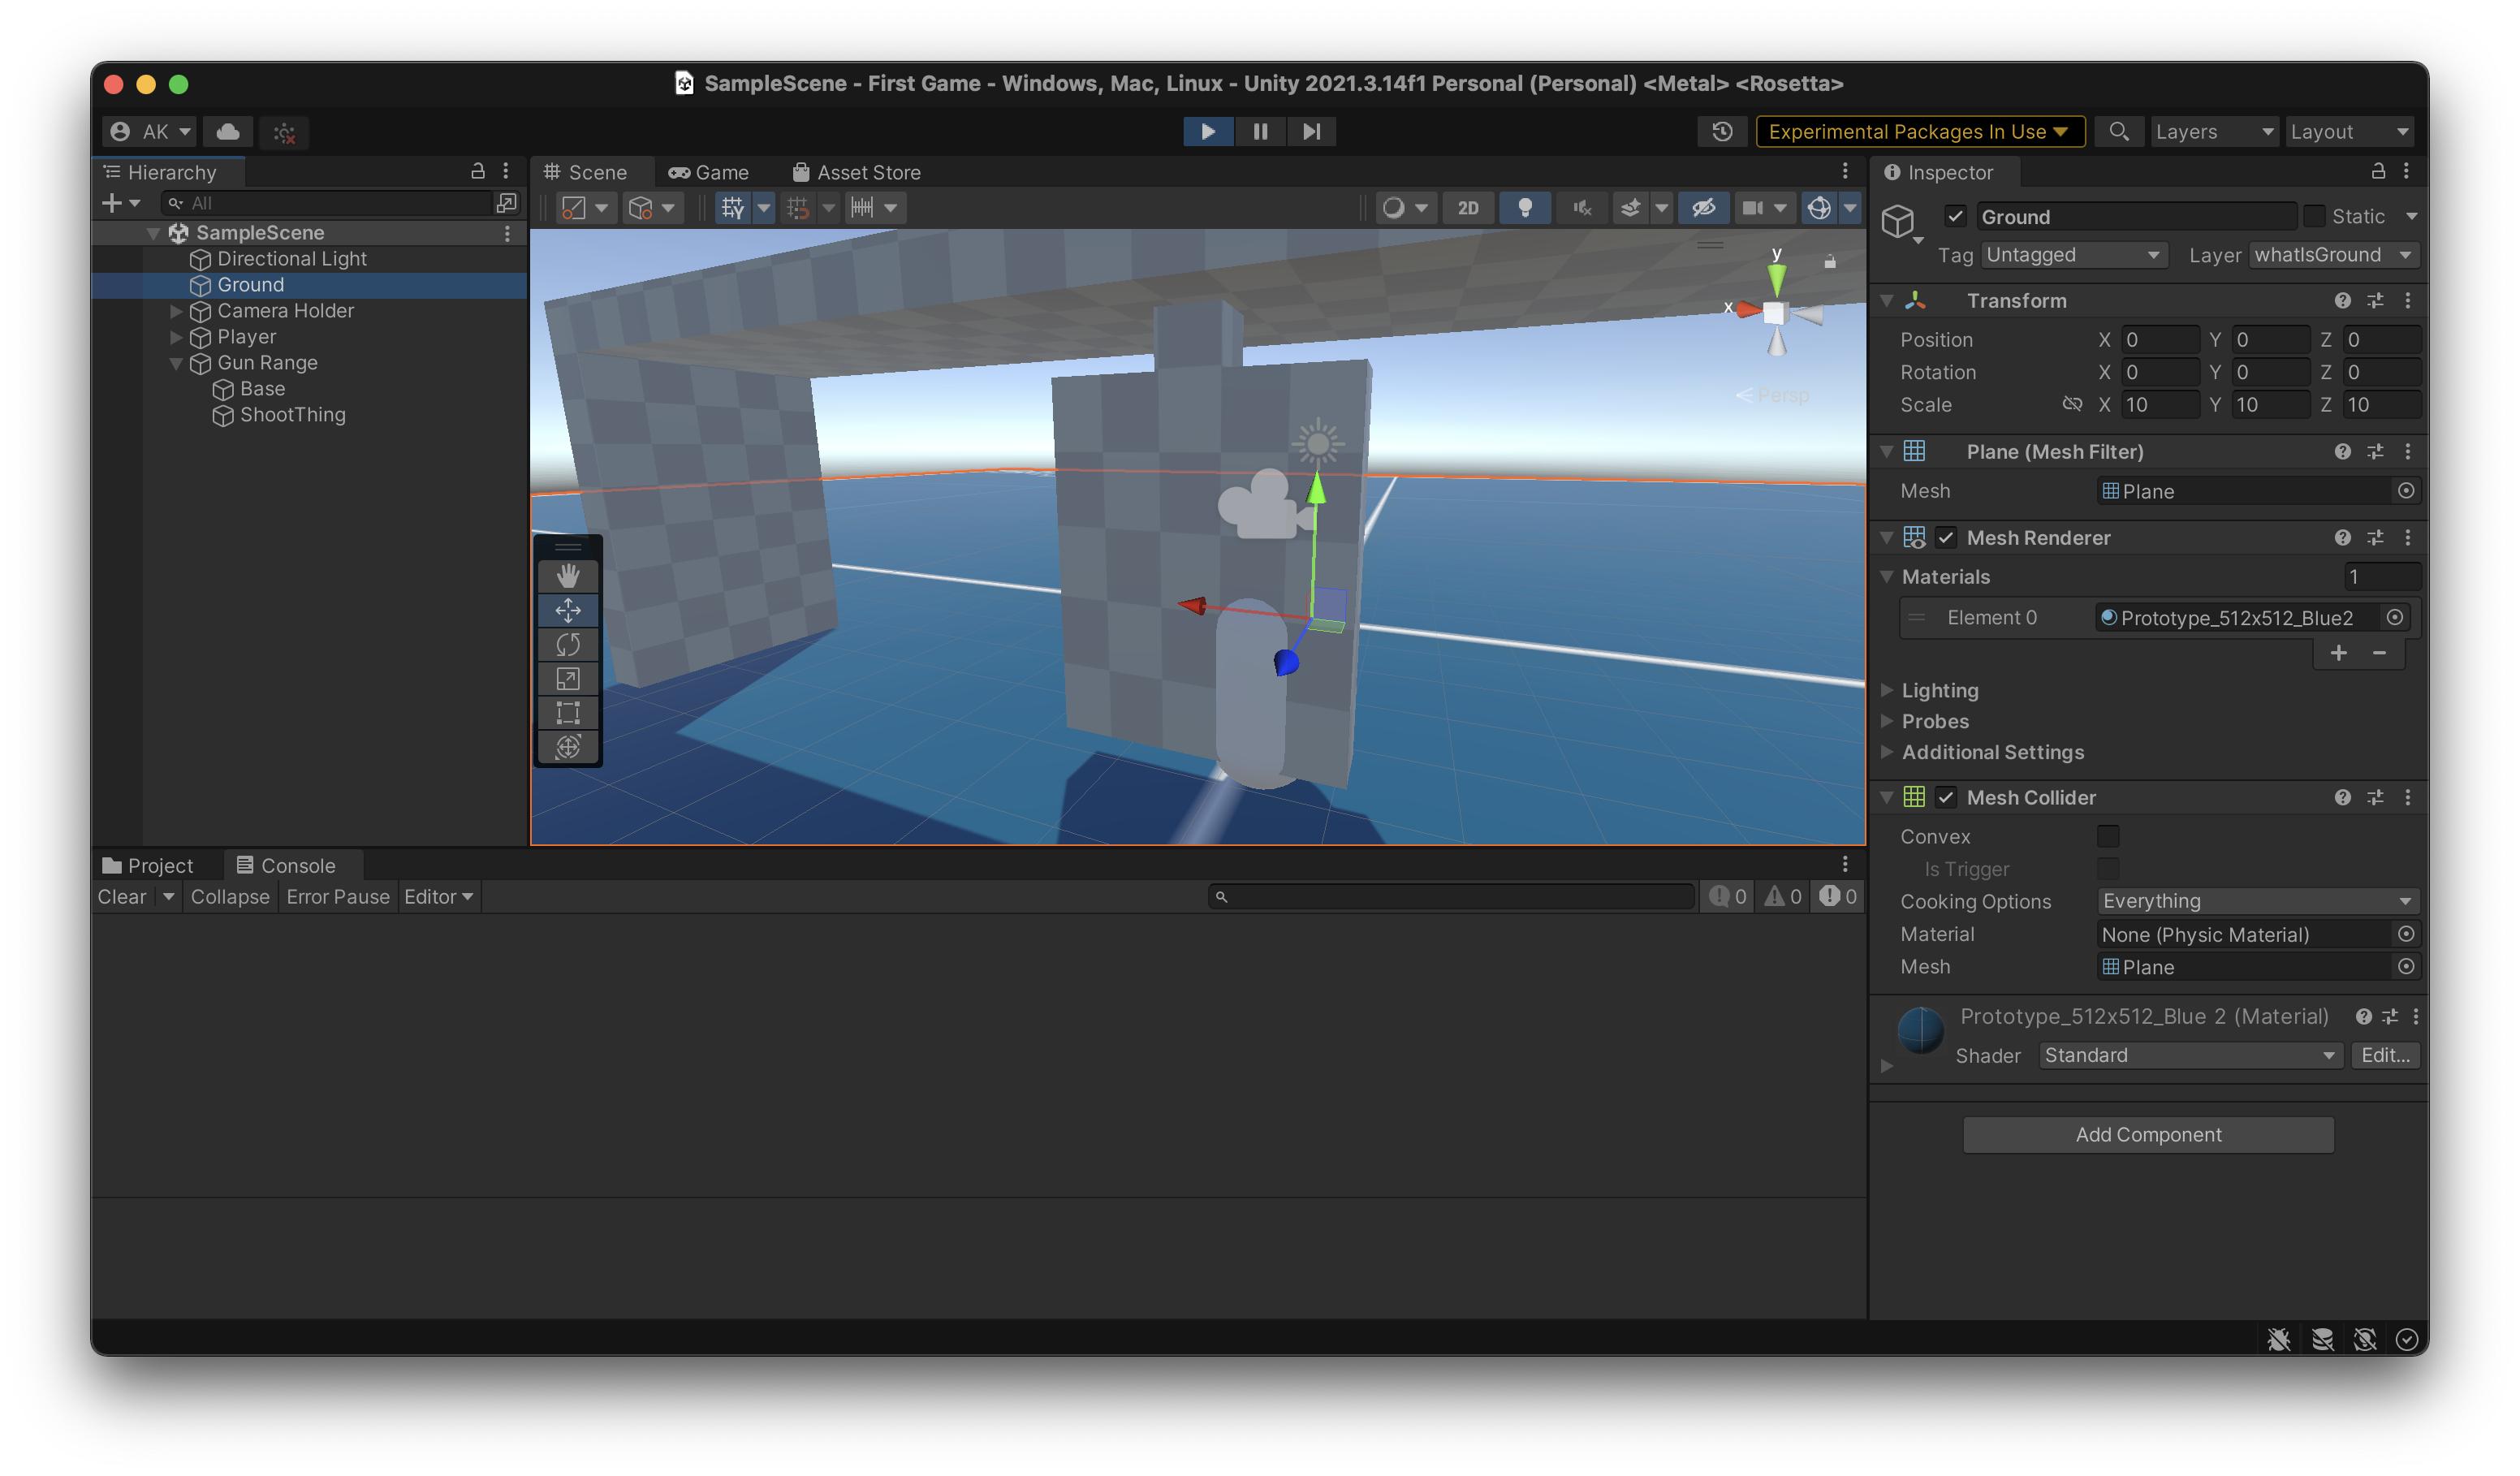Screen dimensions: 2520x1476
Task: Select the Hand pan tool in the scene view
Action: pyautogui.click(x=568, y=576)
